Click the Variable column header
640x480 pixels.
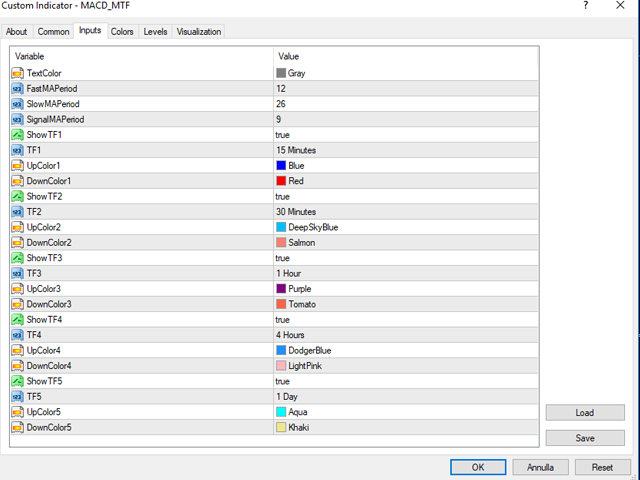pyautogui.click(x=142, y=56)
